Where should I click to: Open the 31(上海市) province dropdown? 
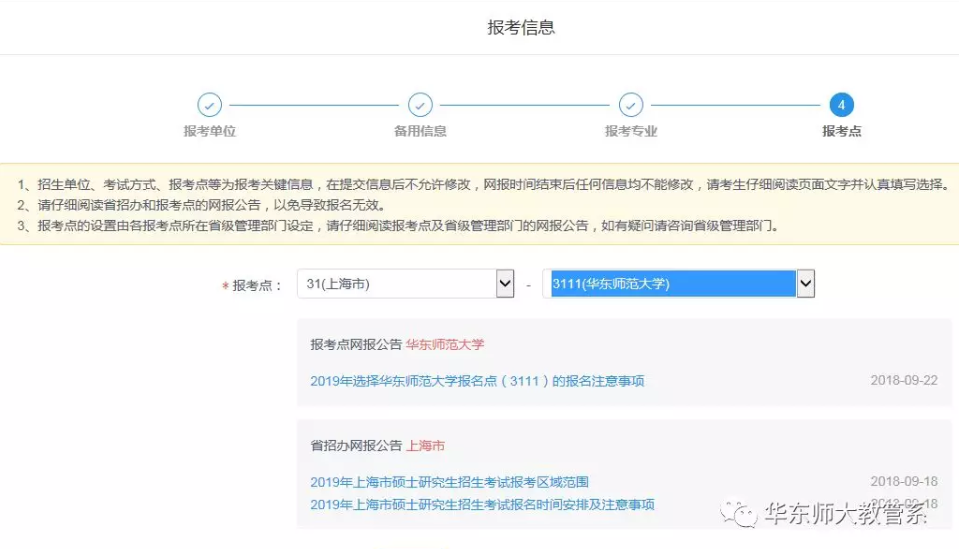406,284
